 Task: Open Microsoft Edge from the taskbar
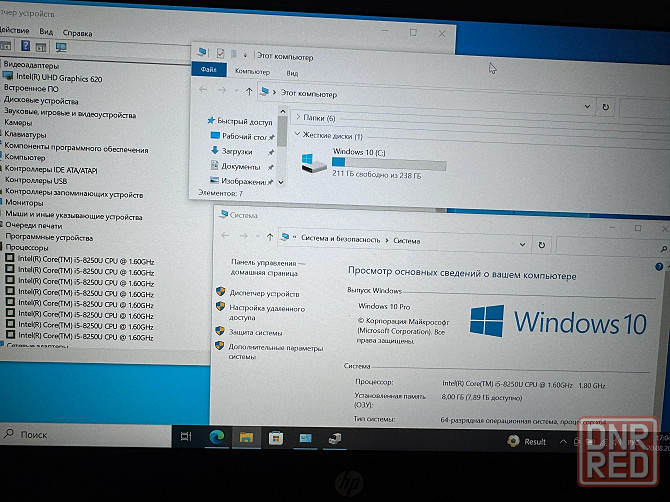(x=216, y=437)
